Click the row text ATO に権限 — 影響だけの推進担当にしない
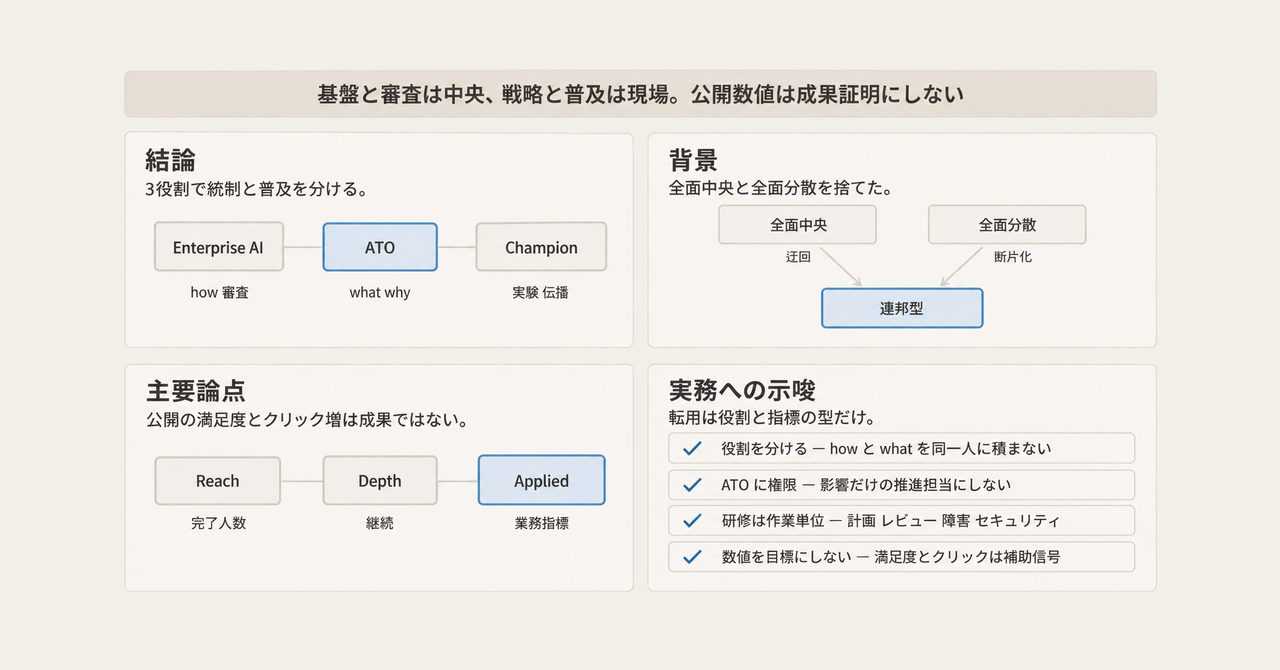Screen dimensions: 1280x670 point(866,485)
